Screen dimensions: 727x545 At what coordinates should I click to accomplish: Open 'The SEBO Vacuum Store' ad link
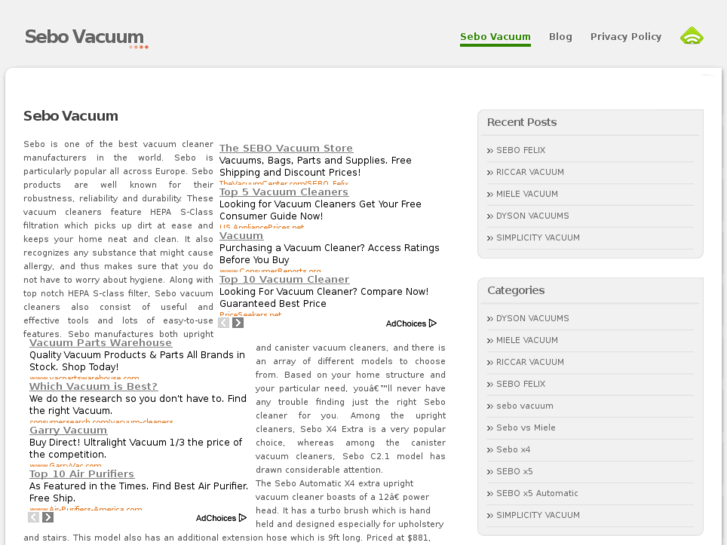(286, 148)
